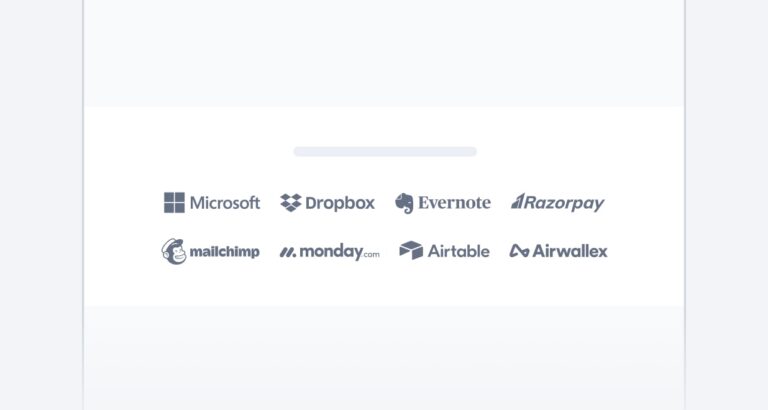Viewport: 768px width, 410px height.
Task: Click the small .com suffix of monday logo
Action: (x=371, y=255)
